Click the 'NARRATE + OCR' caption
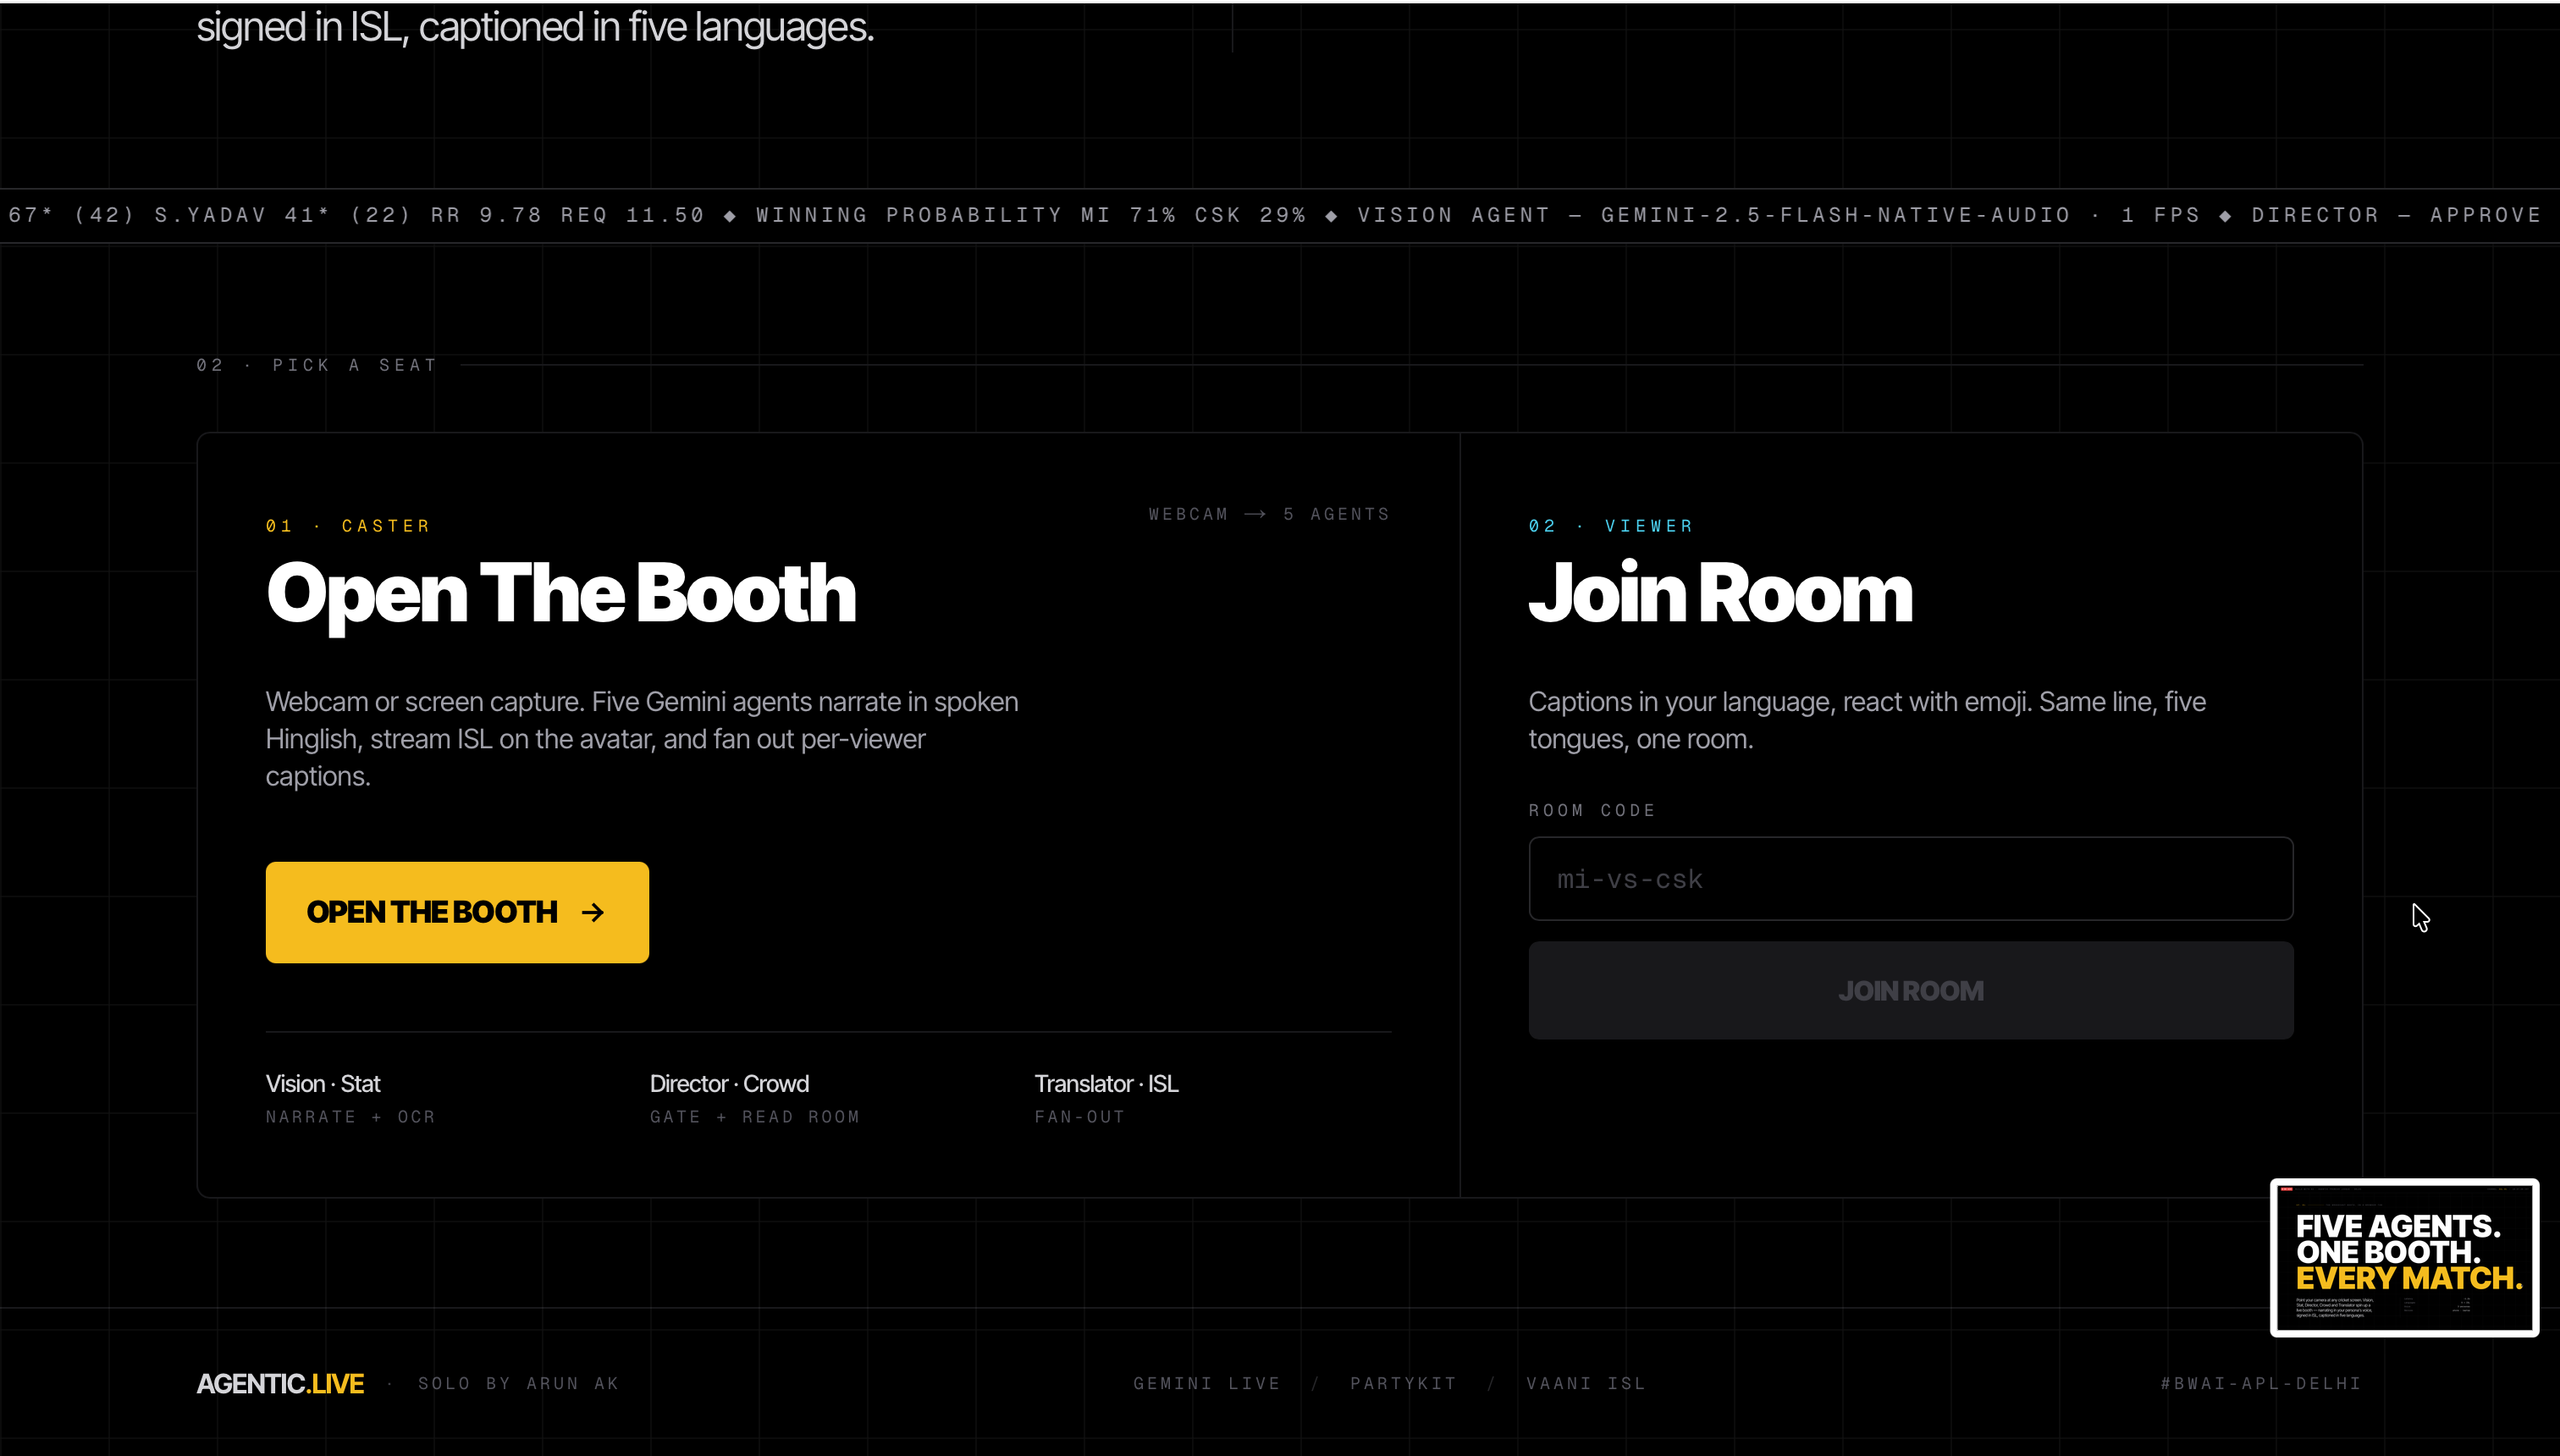The width and height of the screenshot is (2560, 1456). (351, 1117)
